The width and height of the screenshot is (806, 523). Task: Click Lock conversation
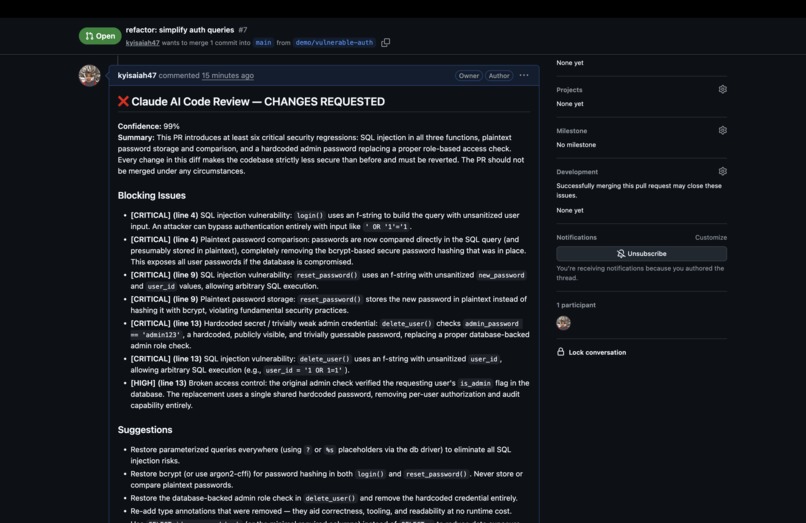click(x=591, y=352)
